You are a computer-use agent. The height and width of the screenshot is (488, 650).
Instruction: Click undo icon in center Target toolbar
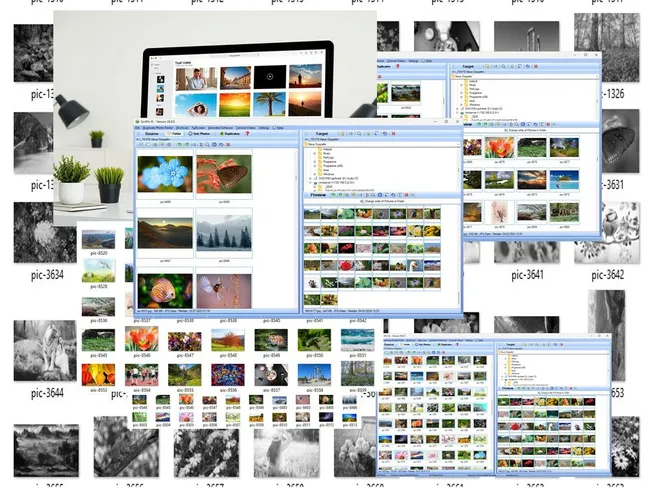[385, 134]
